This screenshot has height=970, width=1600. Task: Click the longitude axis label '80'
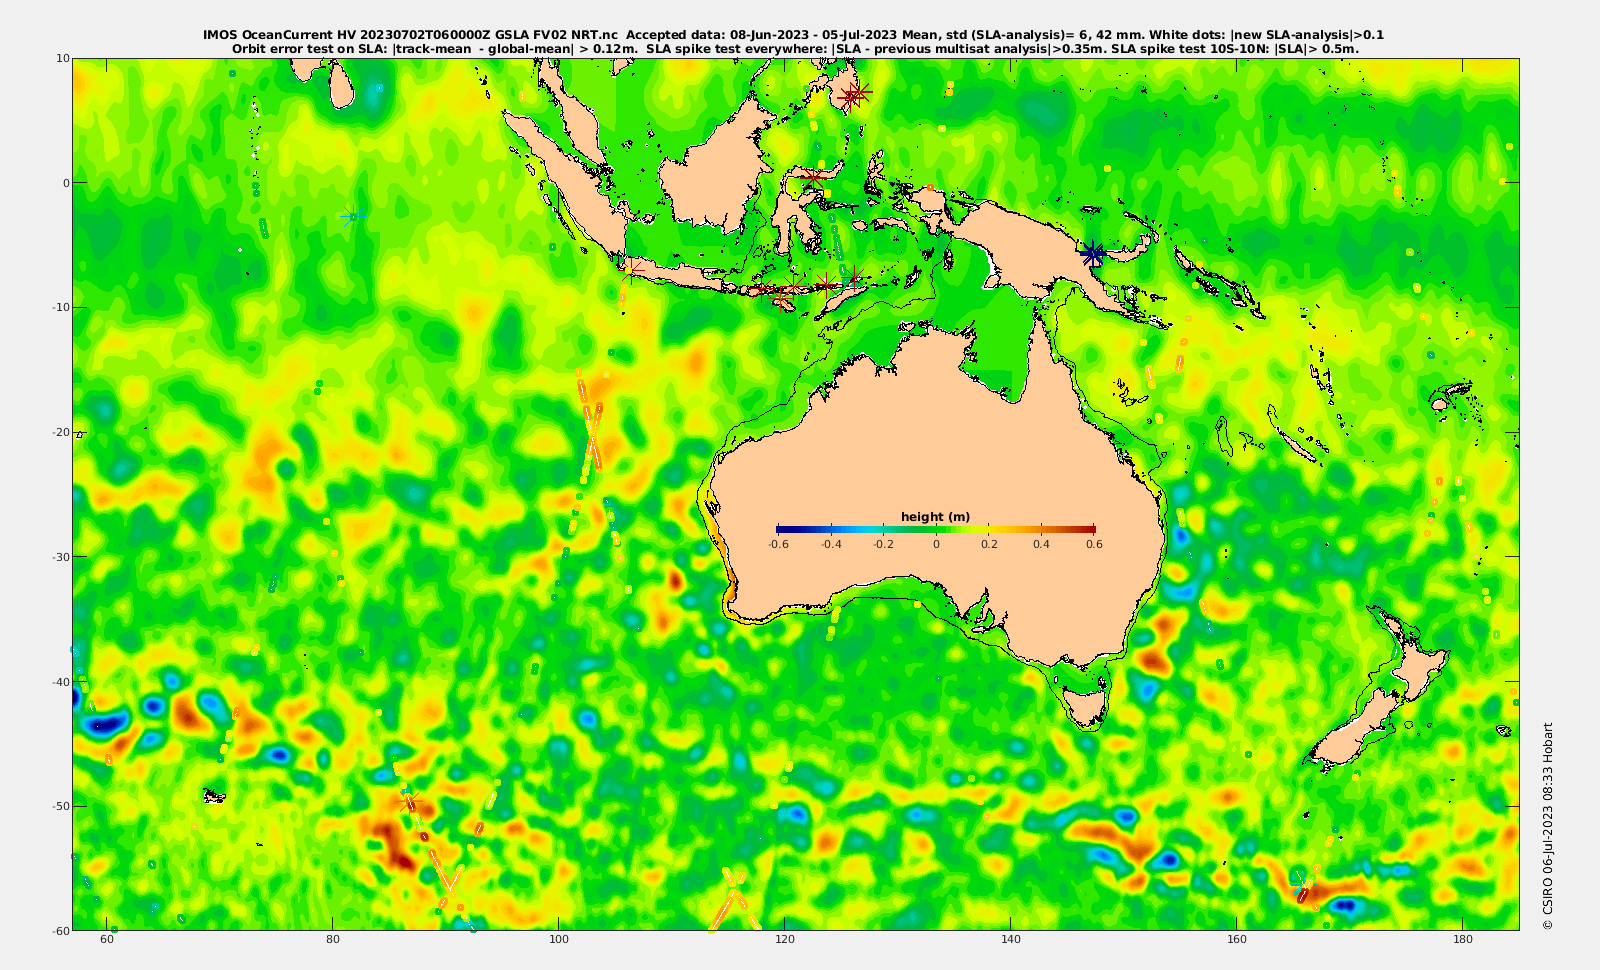tap(333, 940)
